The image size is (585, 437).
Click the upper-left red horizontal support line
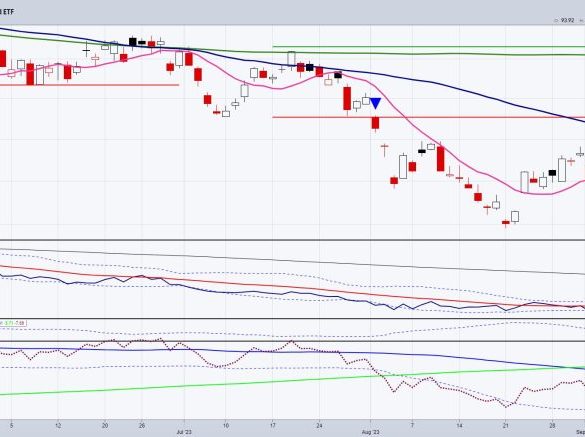coord(90,85)
